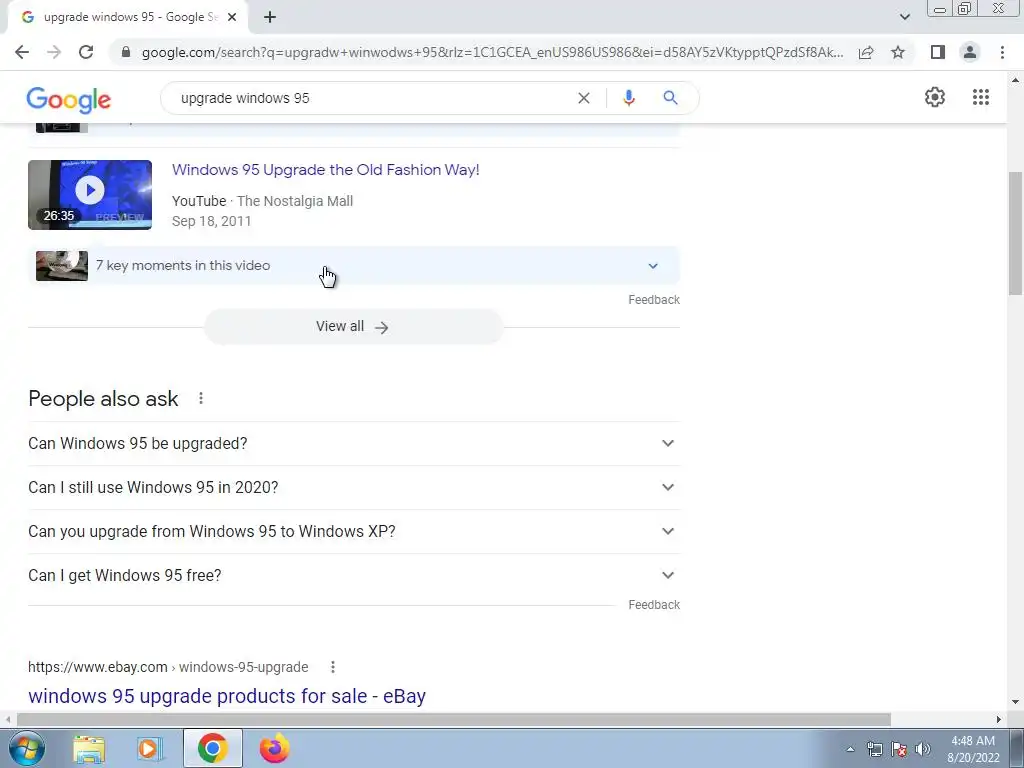This screenshot has width=1024, height=768.
Task: Click the View all videos button
Action: (x=353, y=327)
